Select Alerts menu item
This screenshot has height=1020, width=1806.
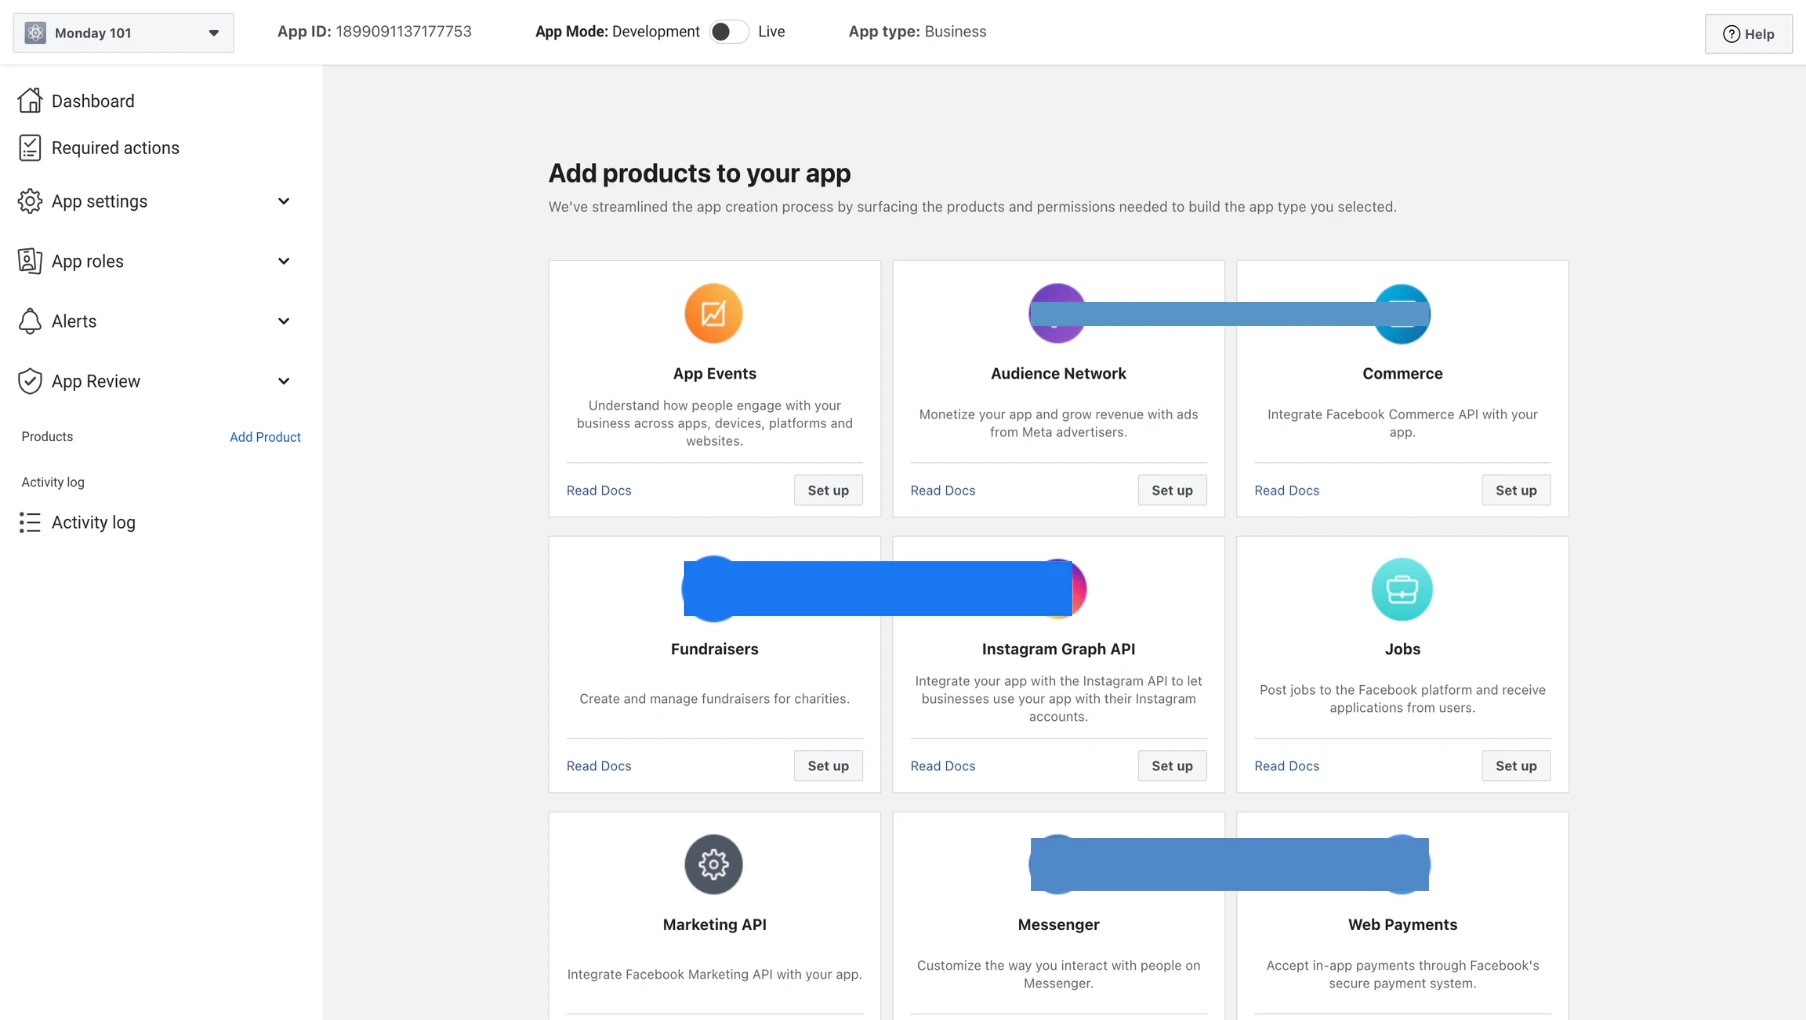(x=74, y=321)
